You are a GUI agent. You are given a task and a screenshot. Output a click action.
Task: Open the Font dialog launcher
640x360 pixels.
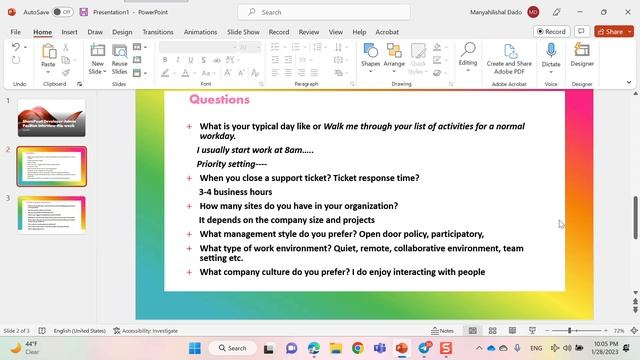tap(261, 84)
